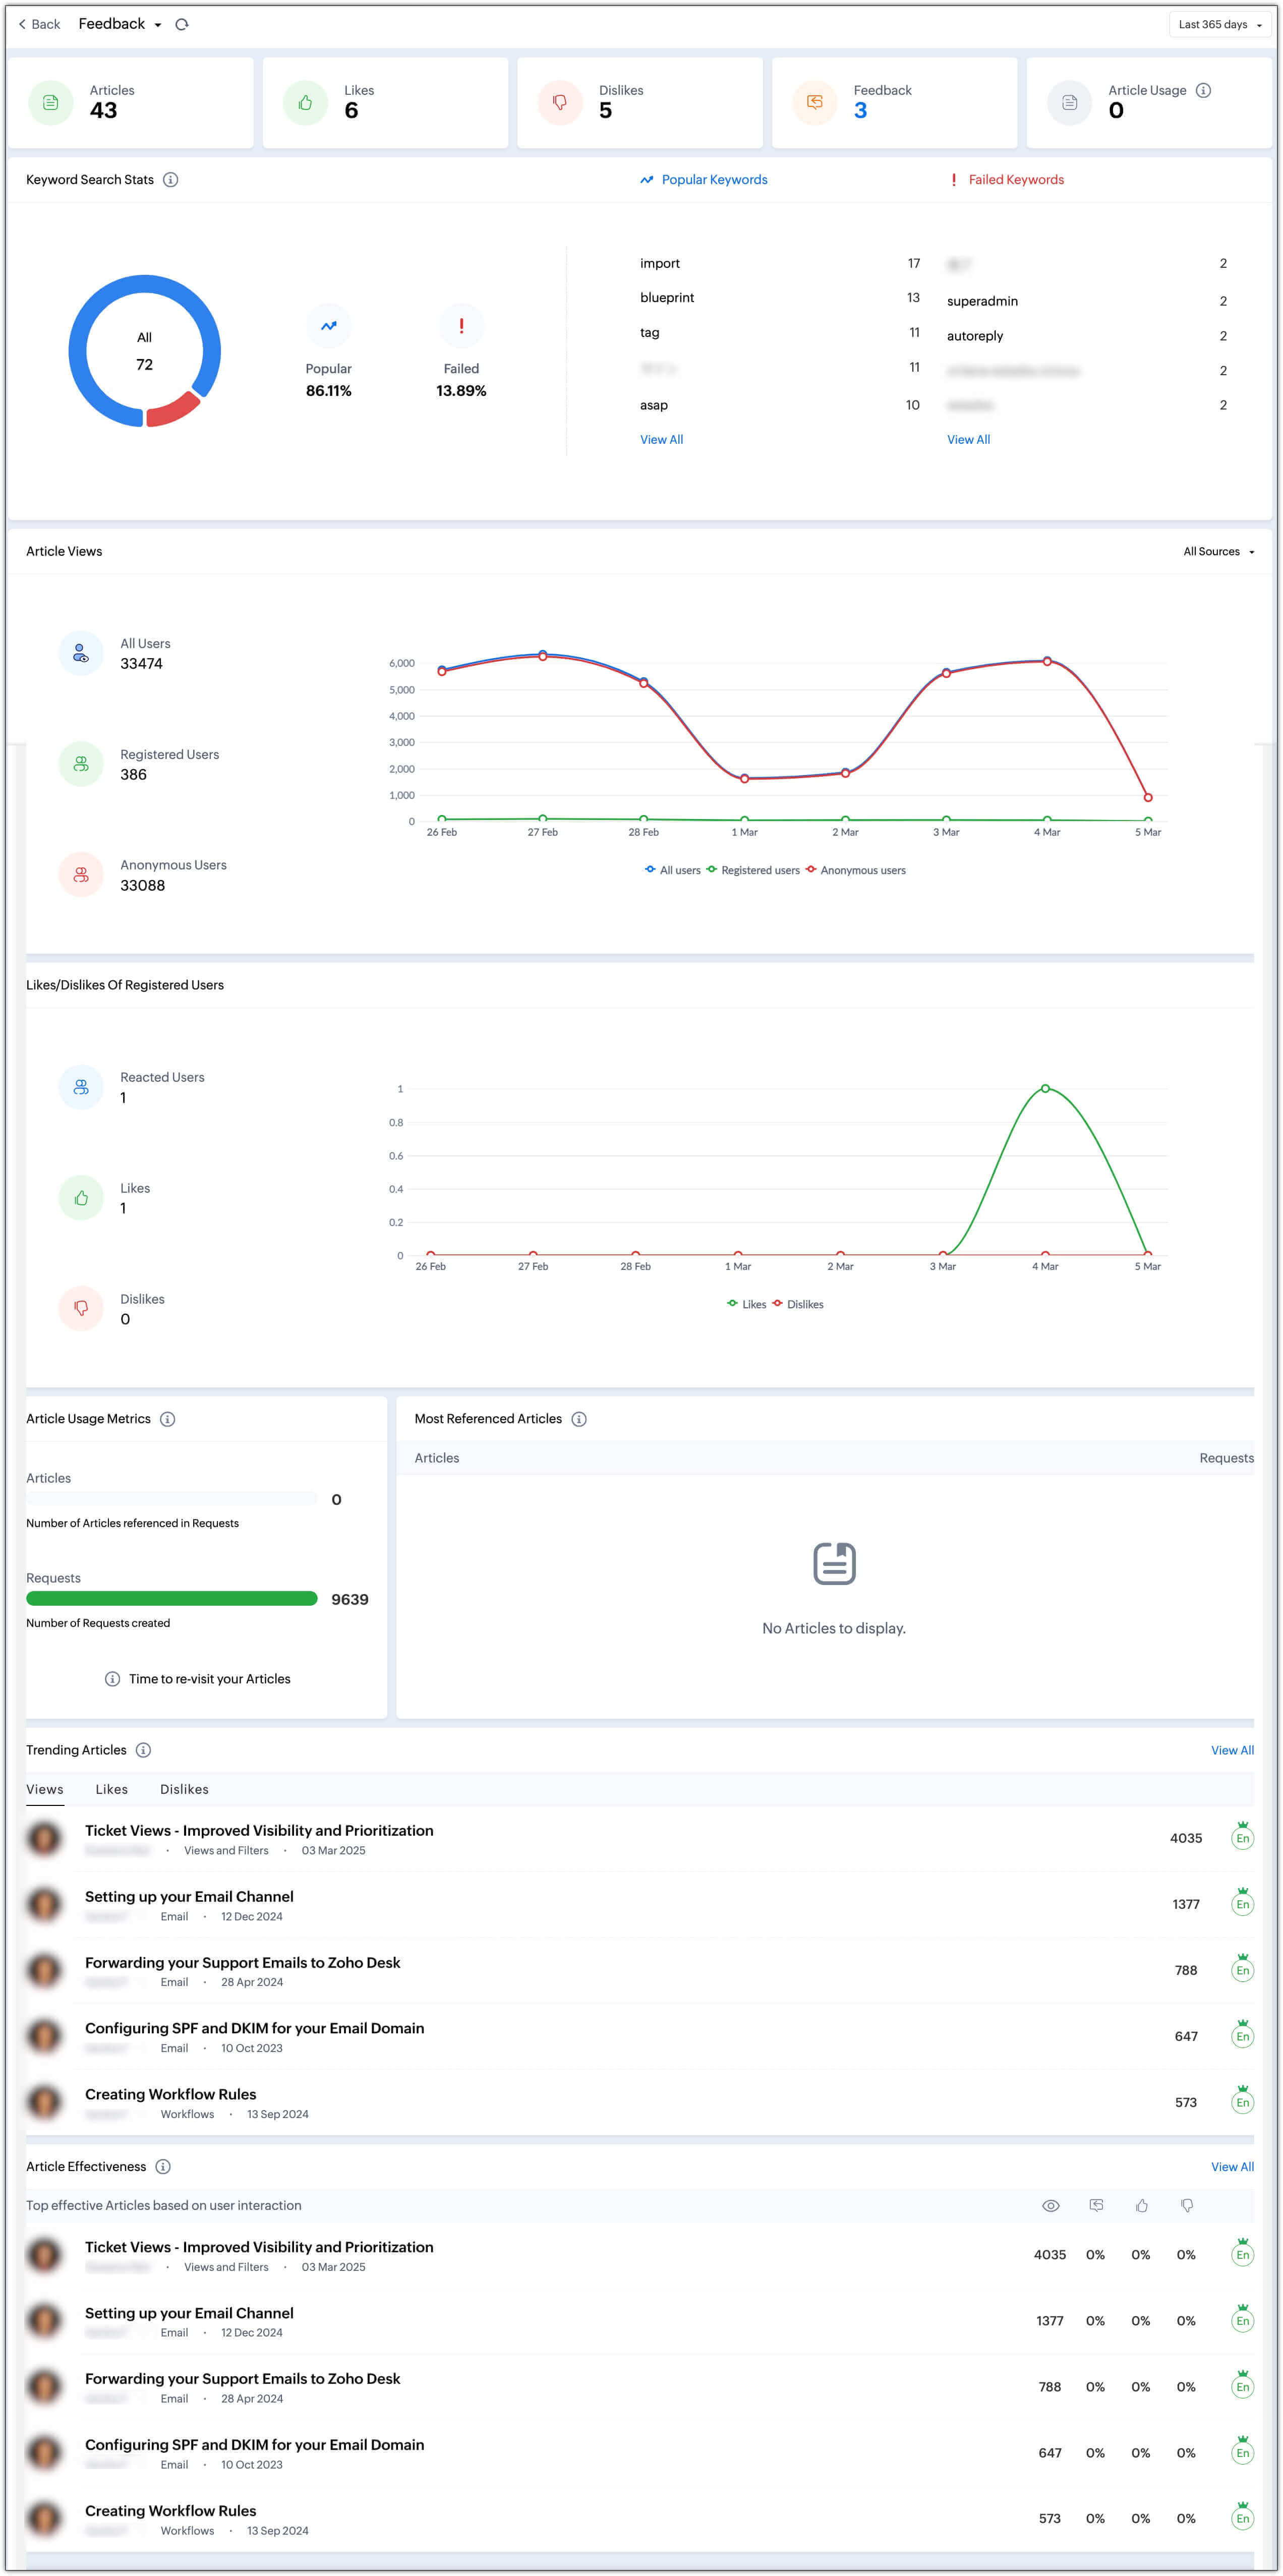The image size is (1283, 2576).
Task: Open trending article Creating Workflow Rules
Action: (x=170, y=2094)
